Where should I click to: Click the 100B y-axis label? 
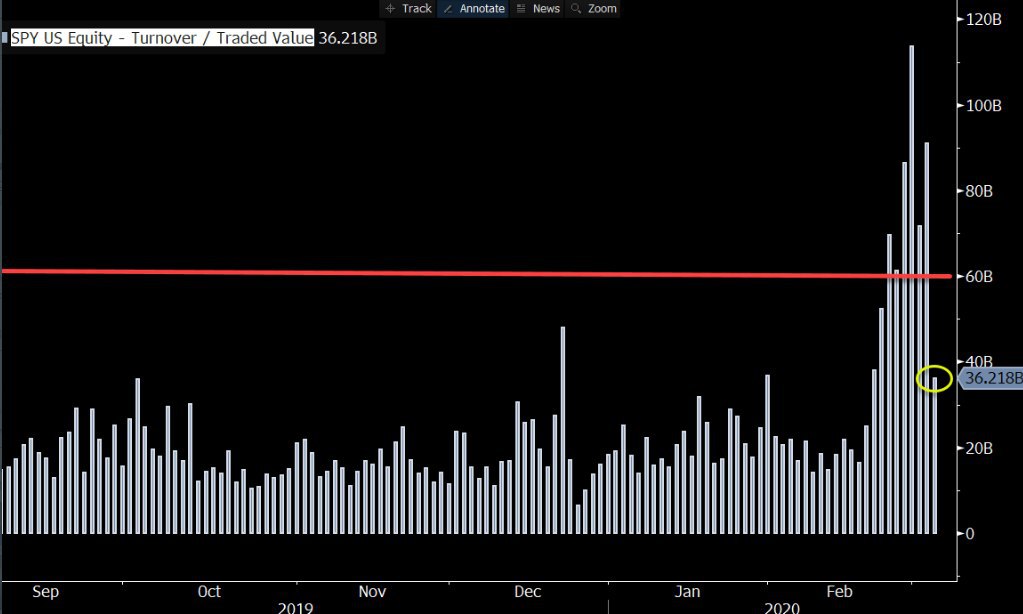point(983,106)
